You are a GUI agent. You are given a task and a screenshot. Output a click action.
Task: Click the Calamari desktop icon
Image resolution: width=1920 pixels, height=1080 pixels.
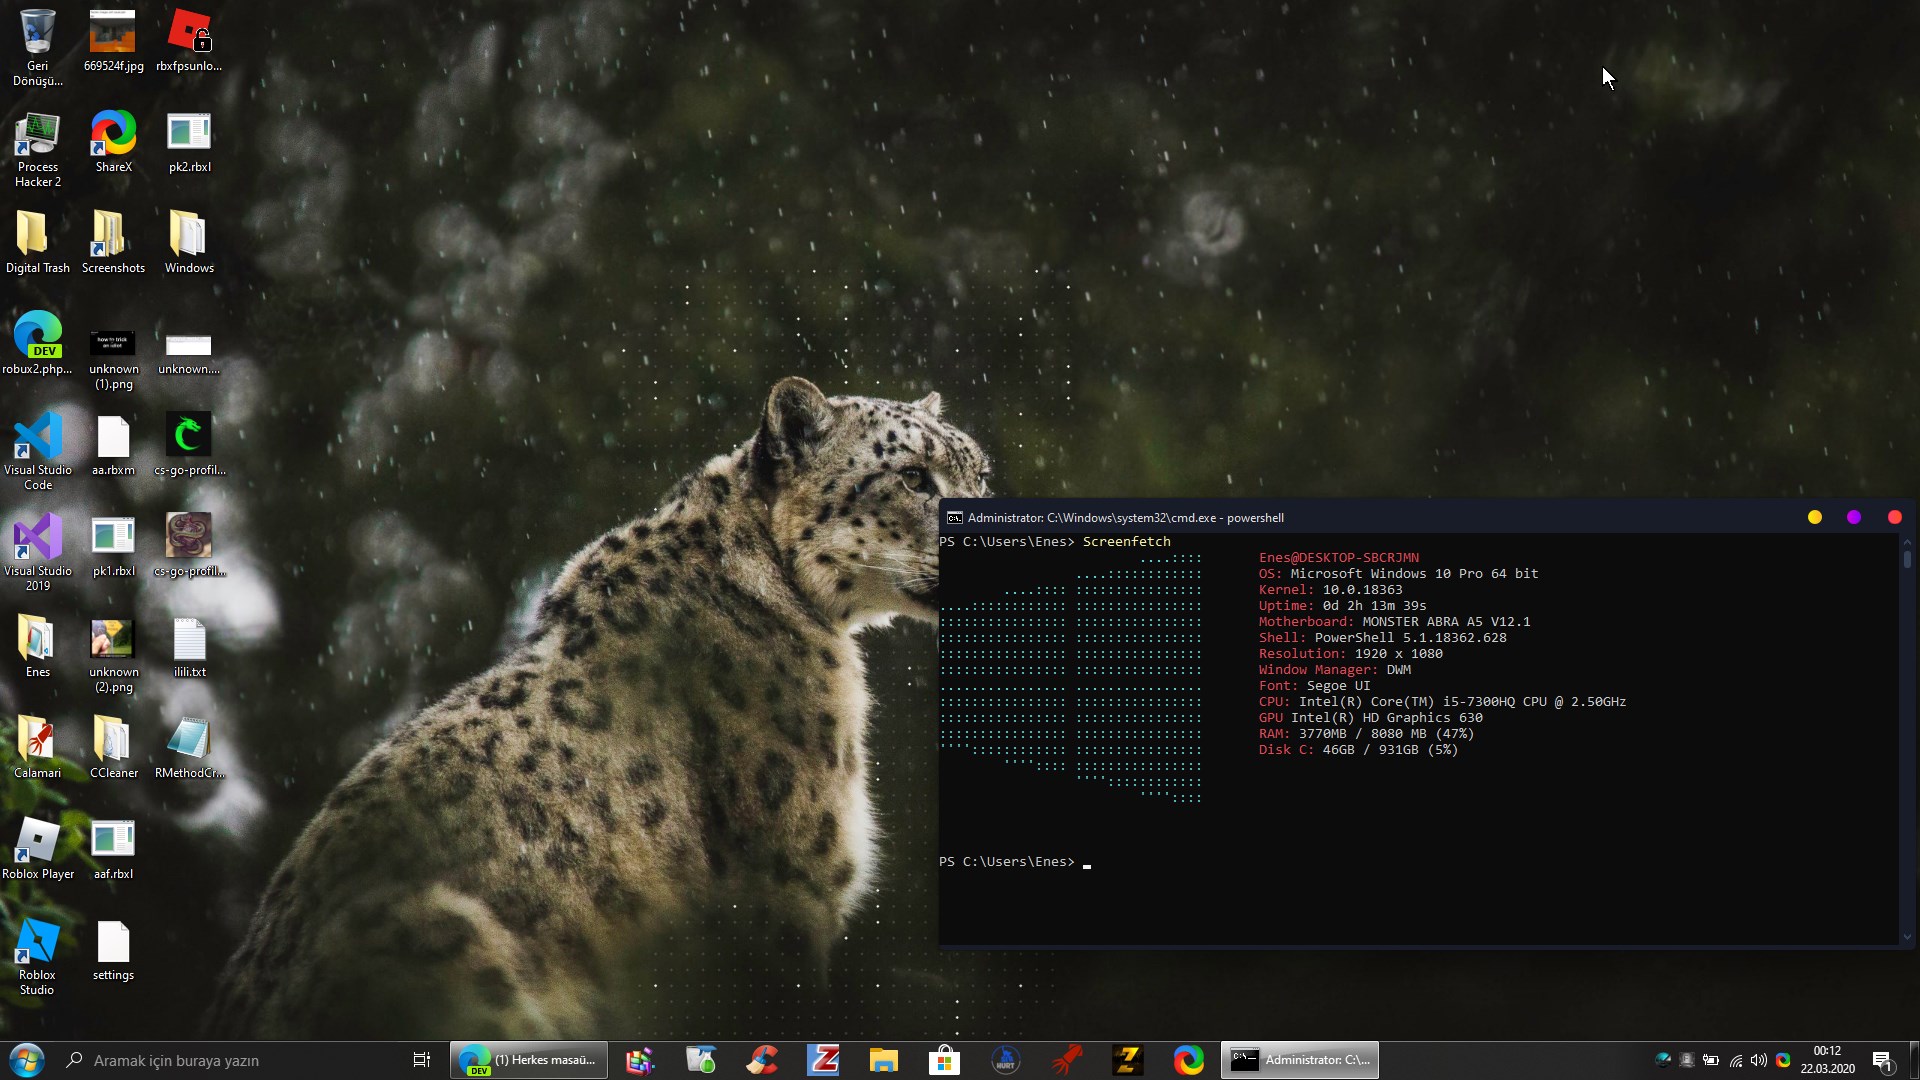tap(37, 740)
